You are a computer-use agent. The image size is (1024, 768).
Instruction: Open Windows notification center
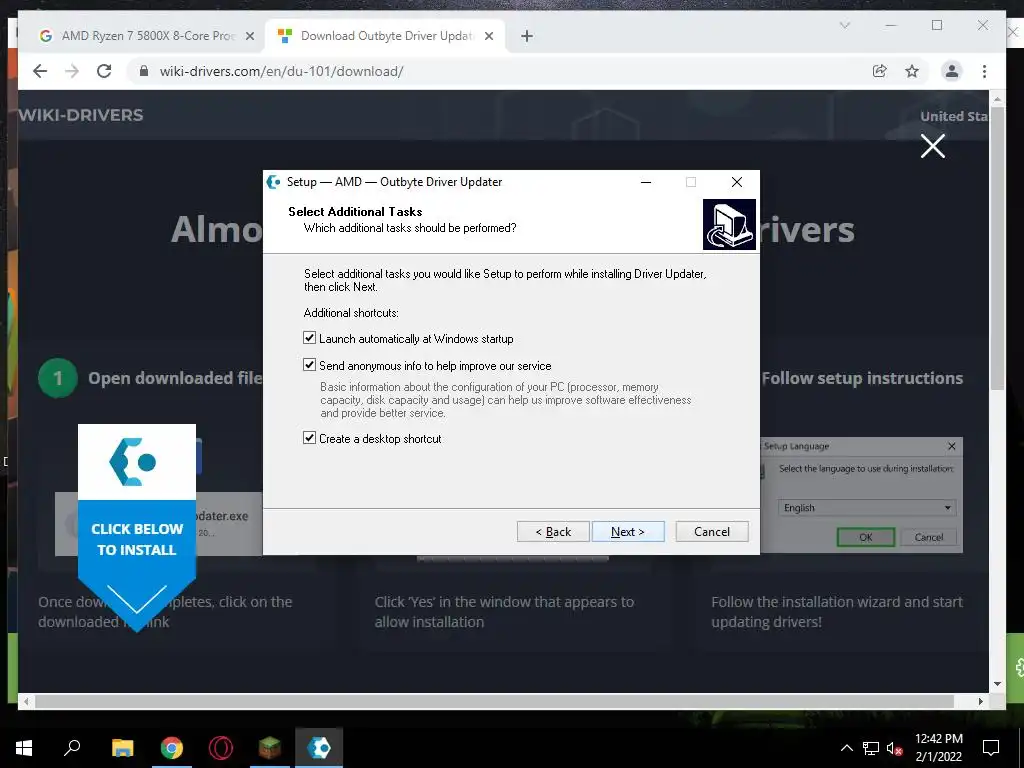[991, 748]
